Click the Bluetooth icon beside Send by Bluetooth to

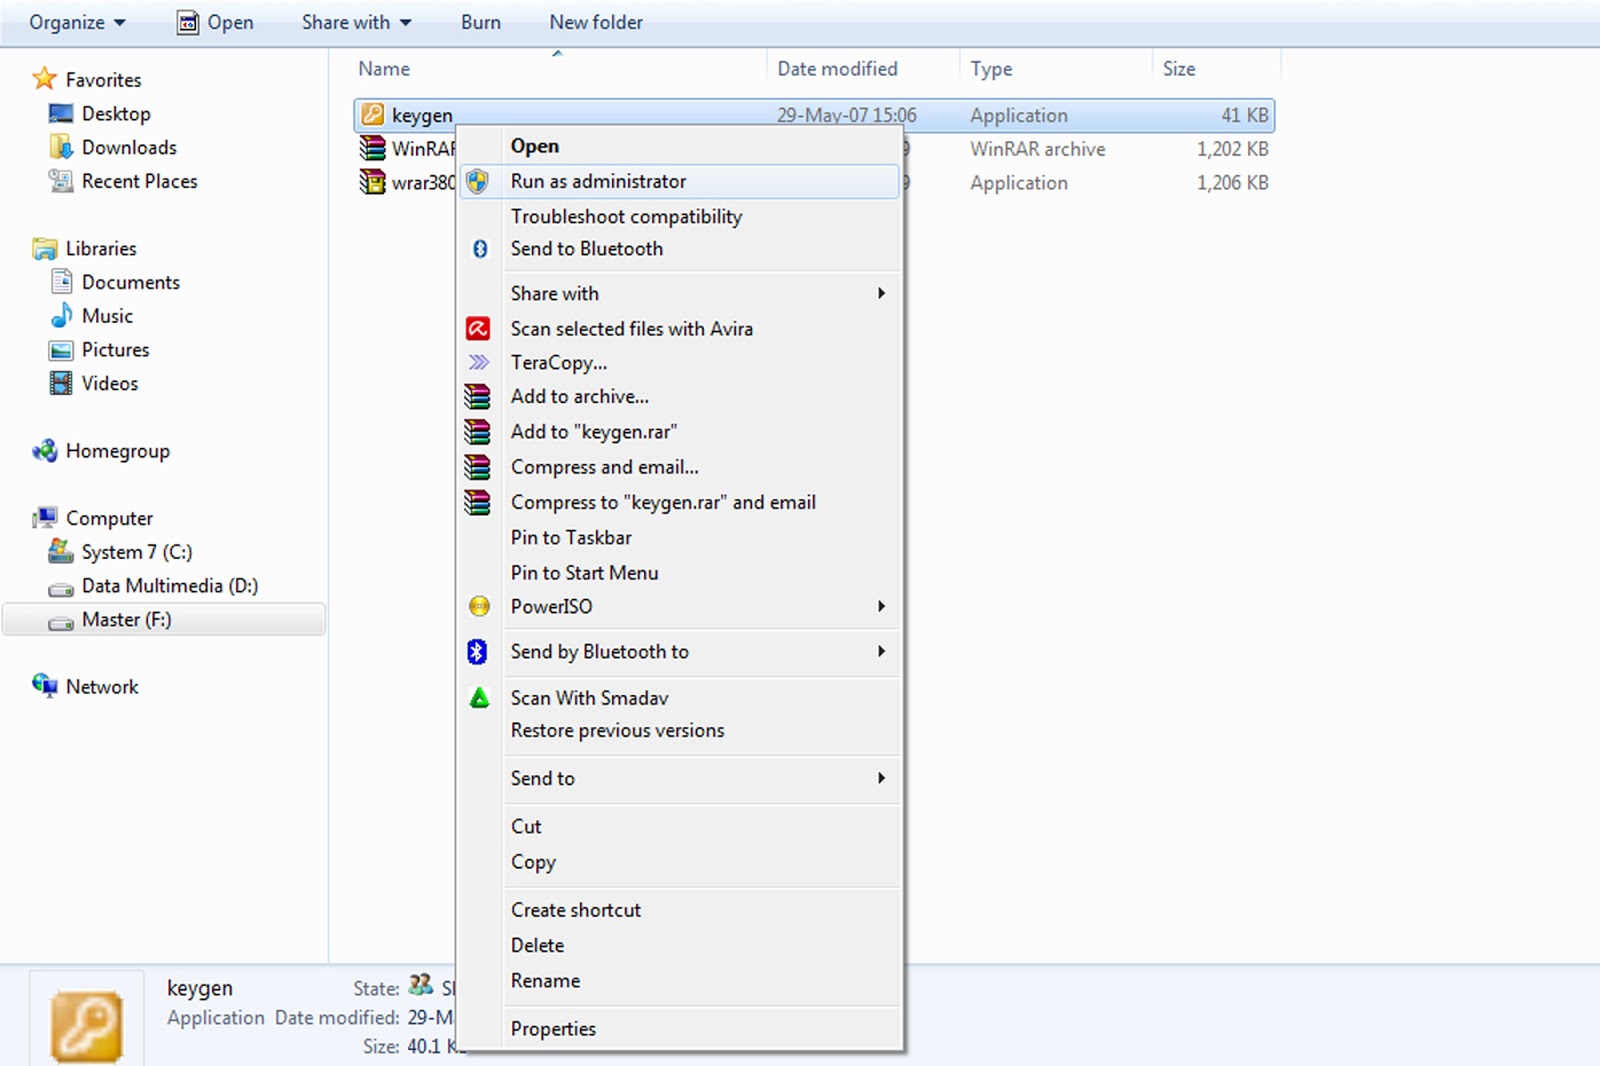pyautogui.click(x=478, y=651)
